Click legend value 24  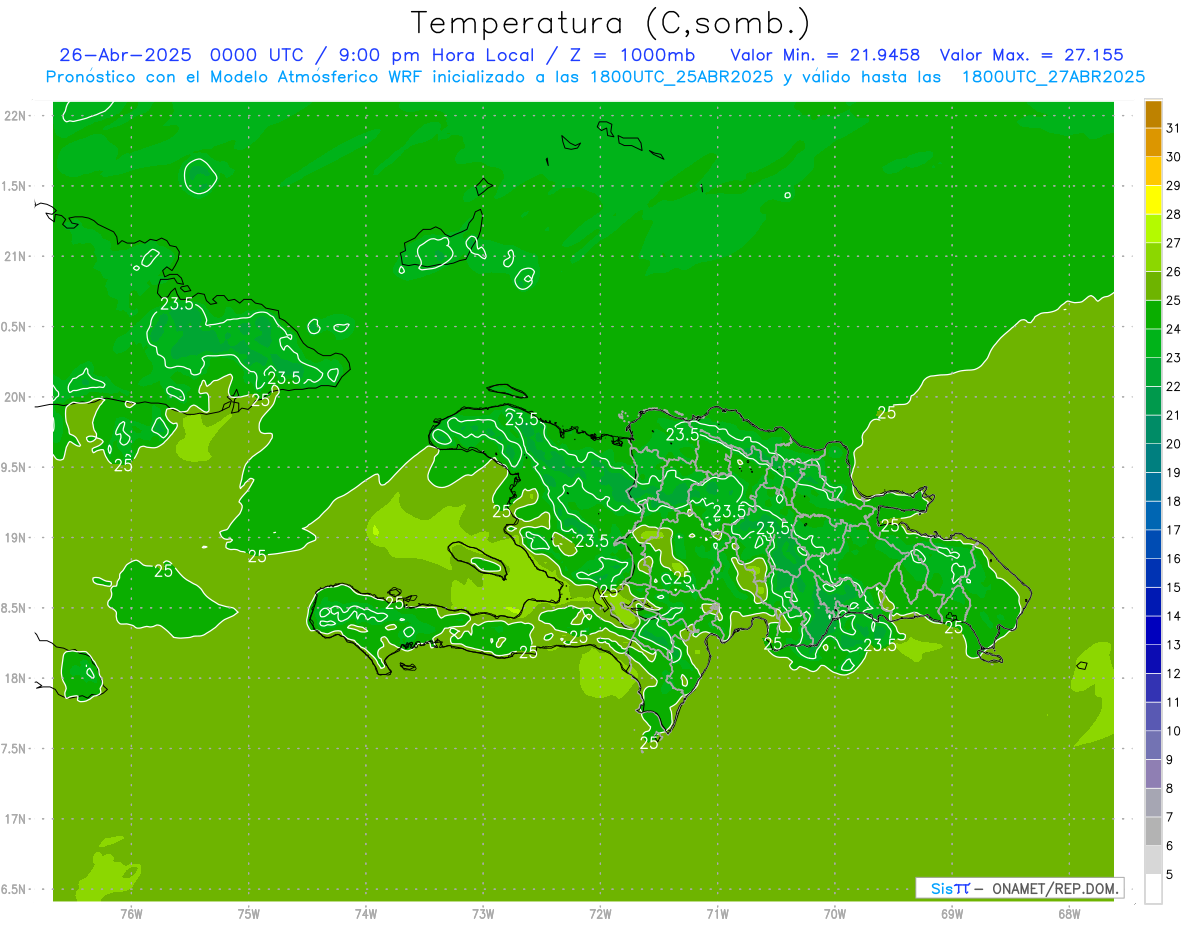(x=1174, y=329)
